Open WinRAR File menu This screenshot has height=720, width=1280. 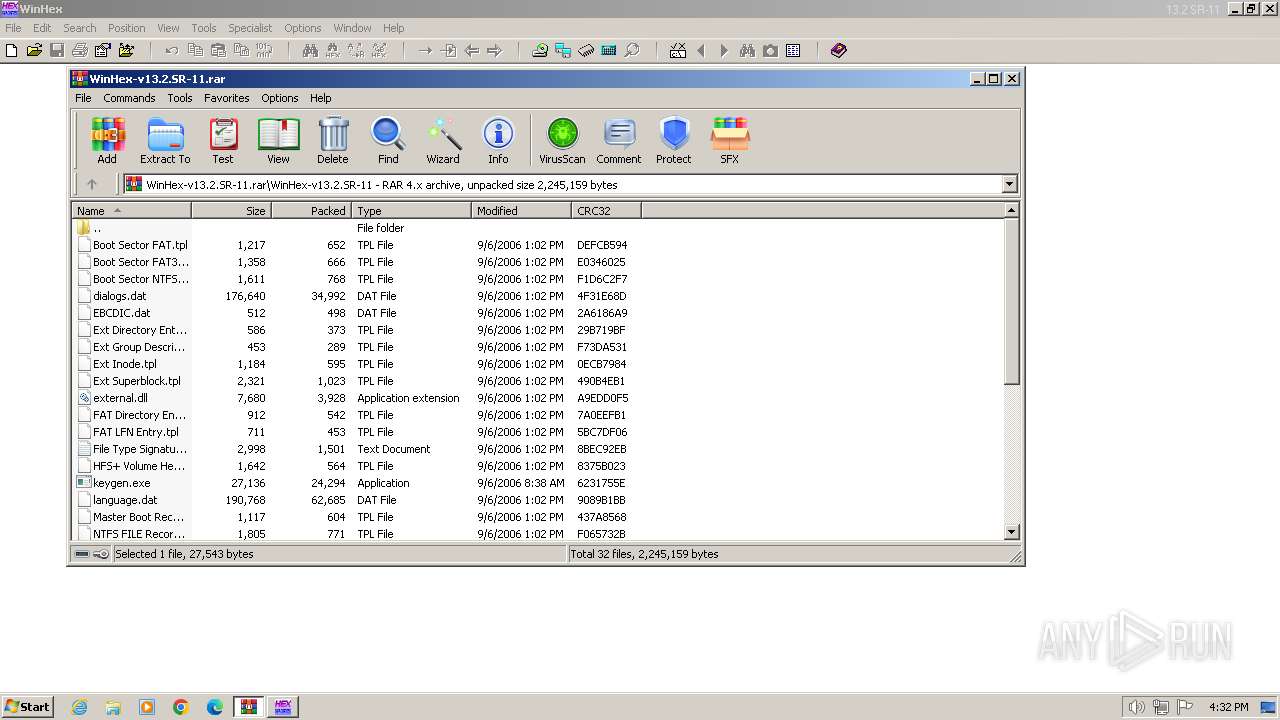pos(83,98)
